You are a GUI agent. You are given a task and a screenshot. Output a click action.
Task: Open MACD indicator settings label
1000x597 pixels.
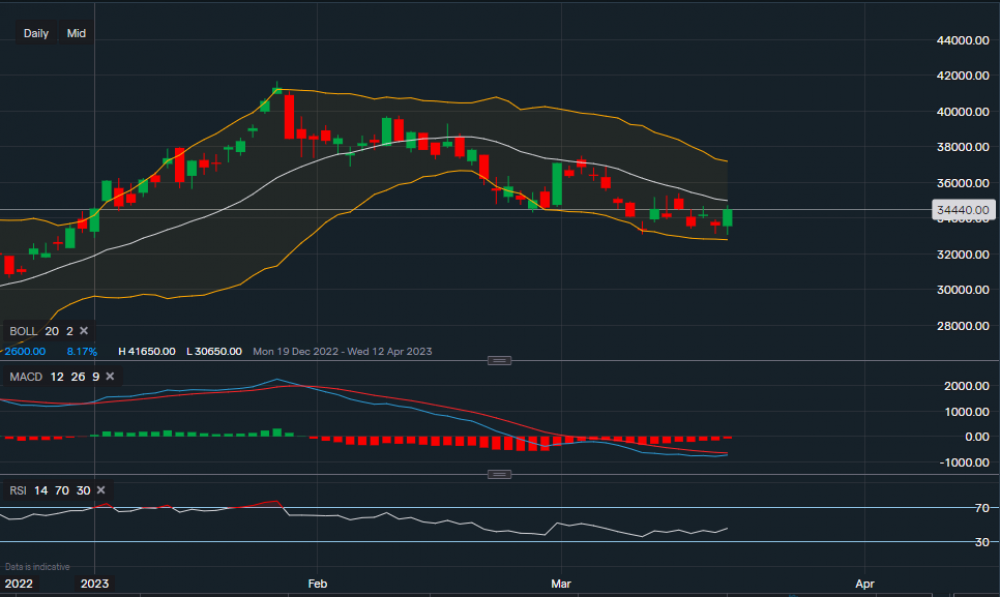click(x=28, y=376)
